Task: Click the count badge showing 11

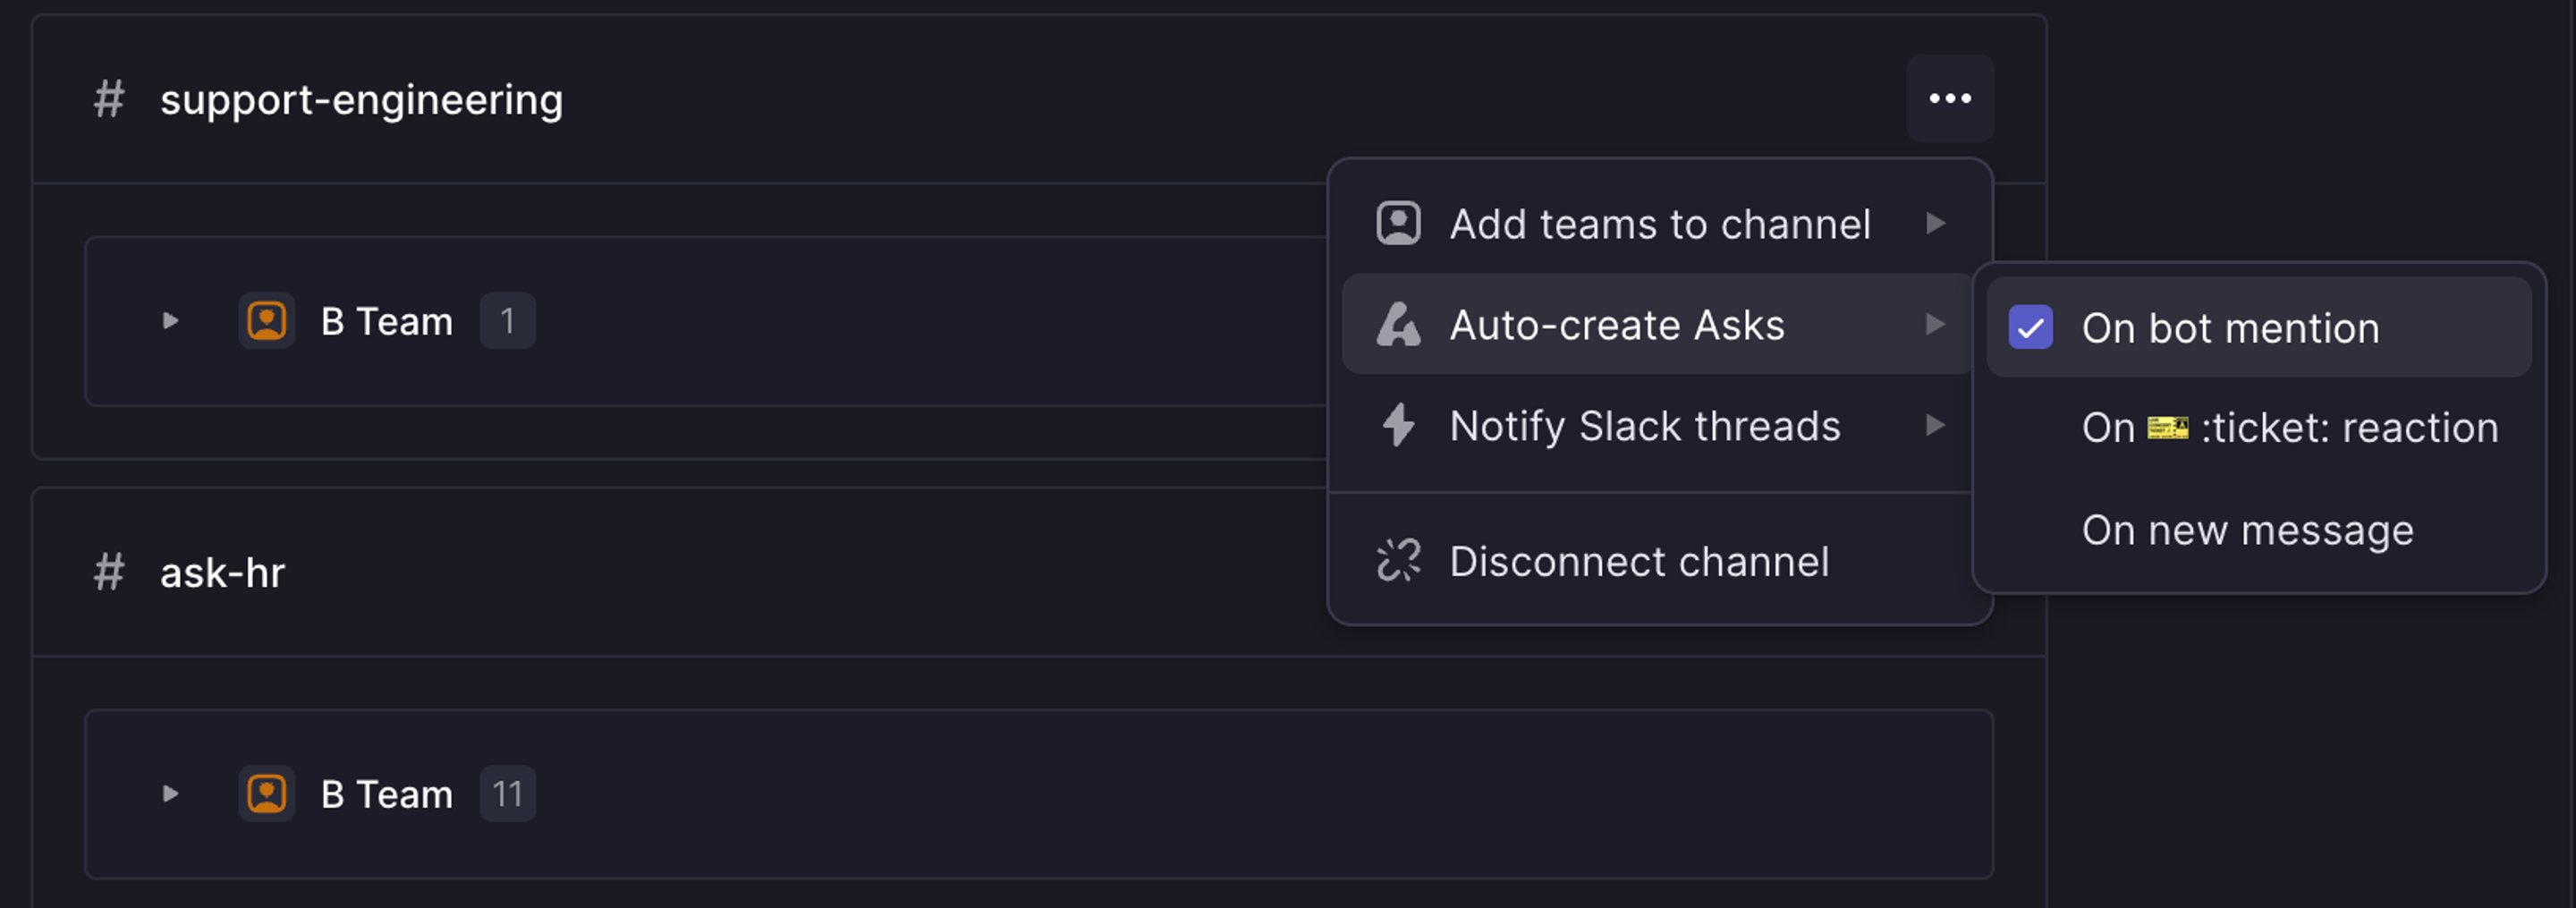Action: pyautogui.click(x=508, y=793)
